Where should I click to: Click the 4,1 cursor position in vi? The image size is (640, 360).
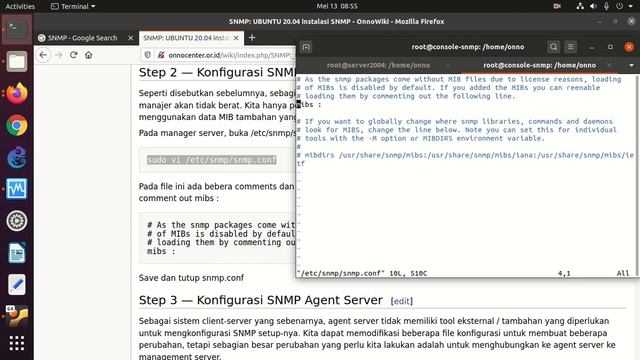coord(564,273)
